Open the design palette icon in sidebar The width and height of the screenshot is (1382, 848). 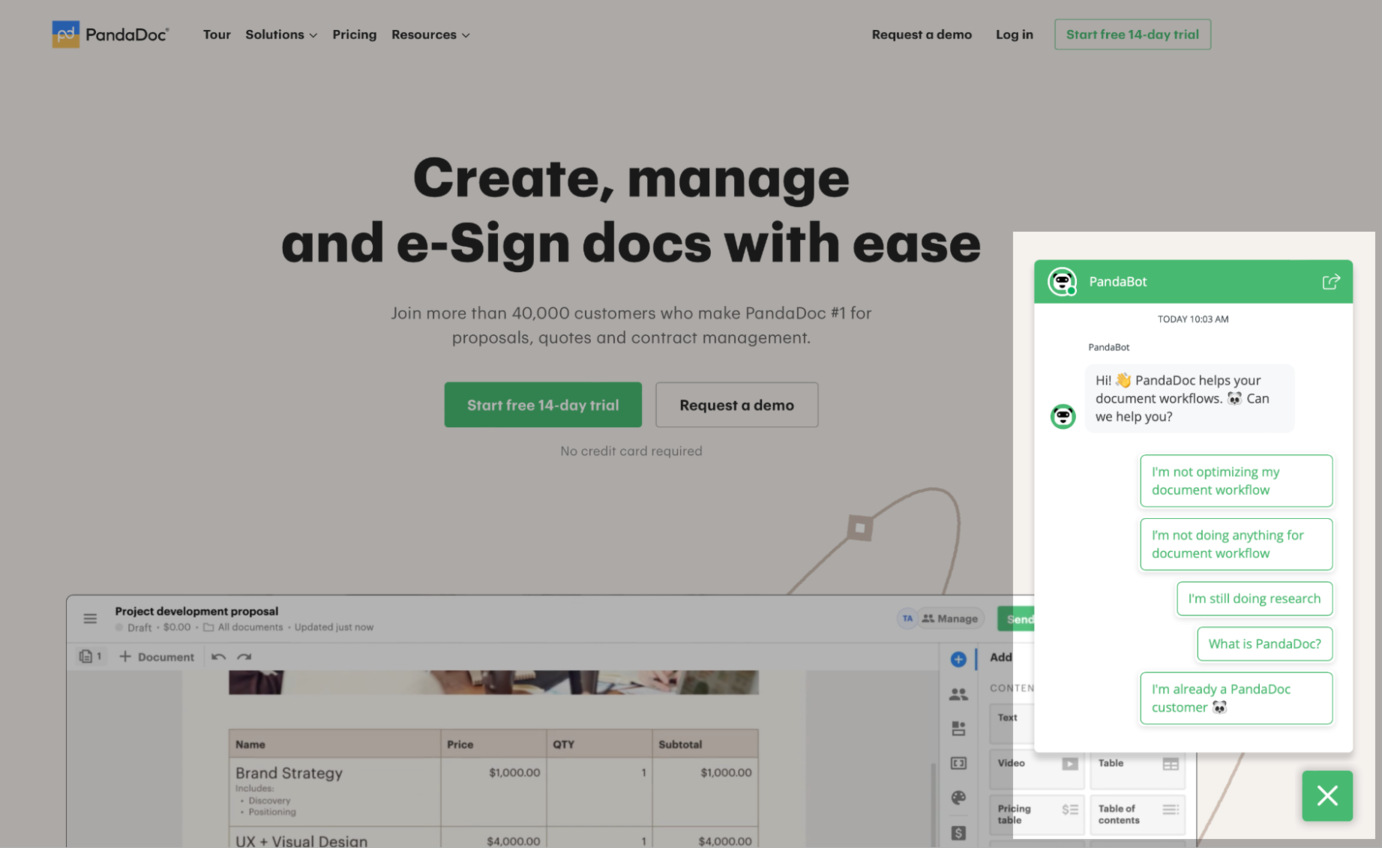958,798
